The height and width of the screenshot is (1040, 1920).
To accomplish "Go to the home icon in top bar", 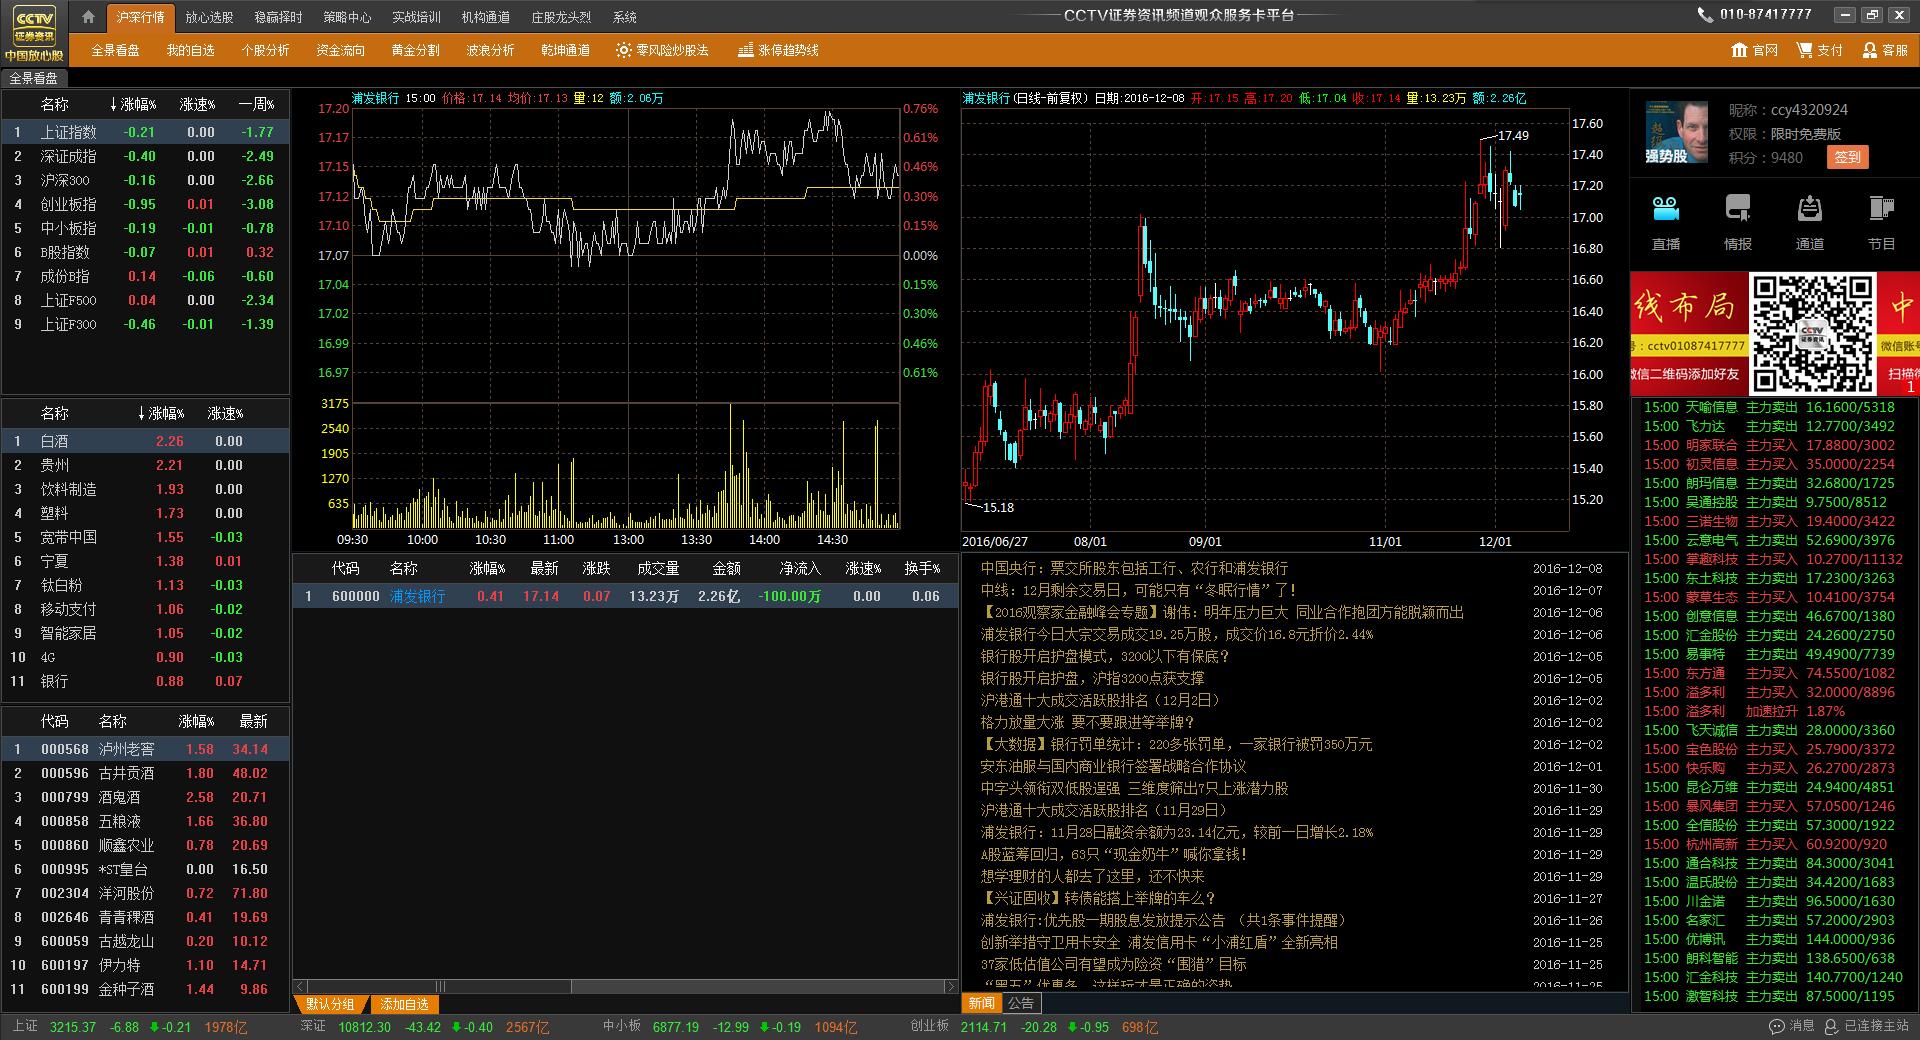I will coord(88,17).
